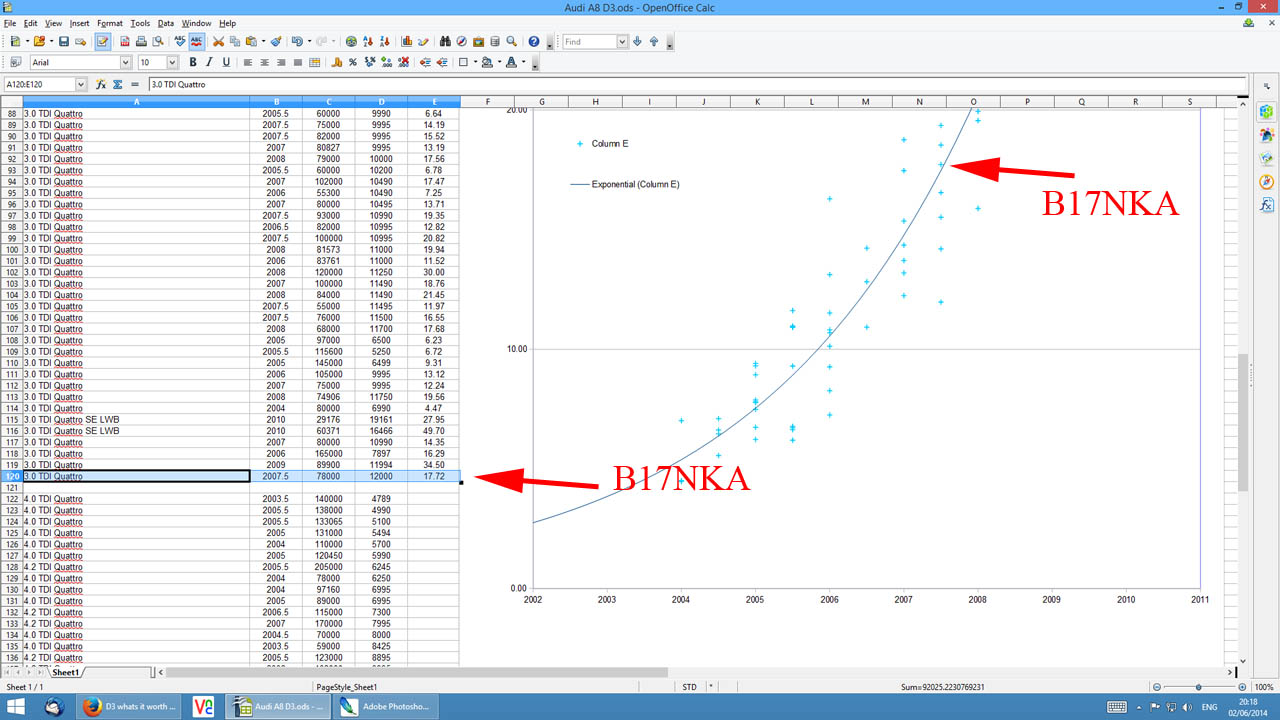Click the Export as PDF icon
1280x720 pixels.
tap(125, 42)
